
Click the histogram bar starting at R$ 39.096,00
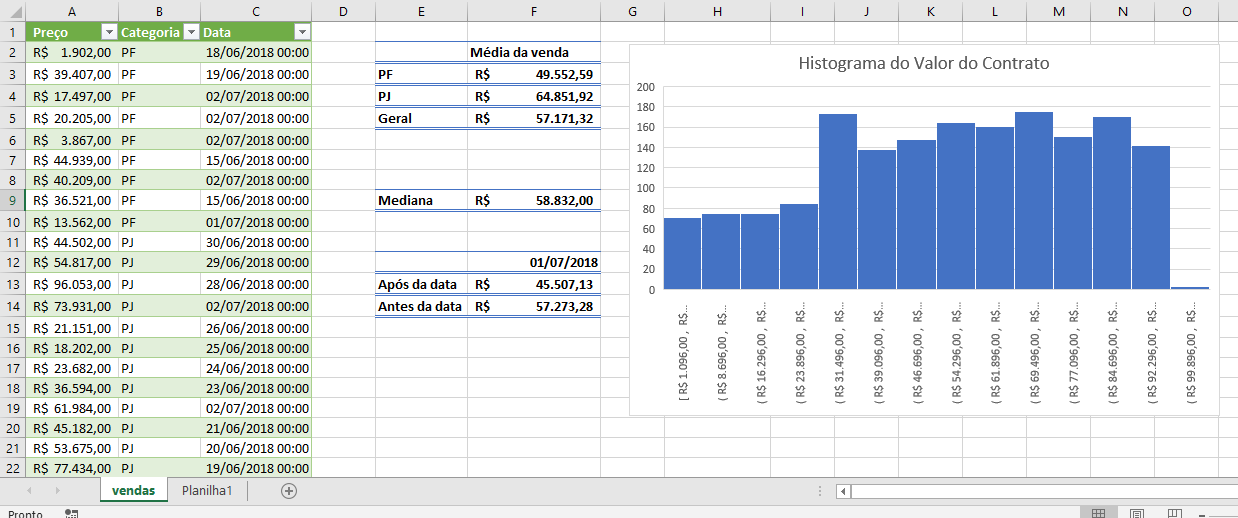point(877,220)
